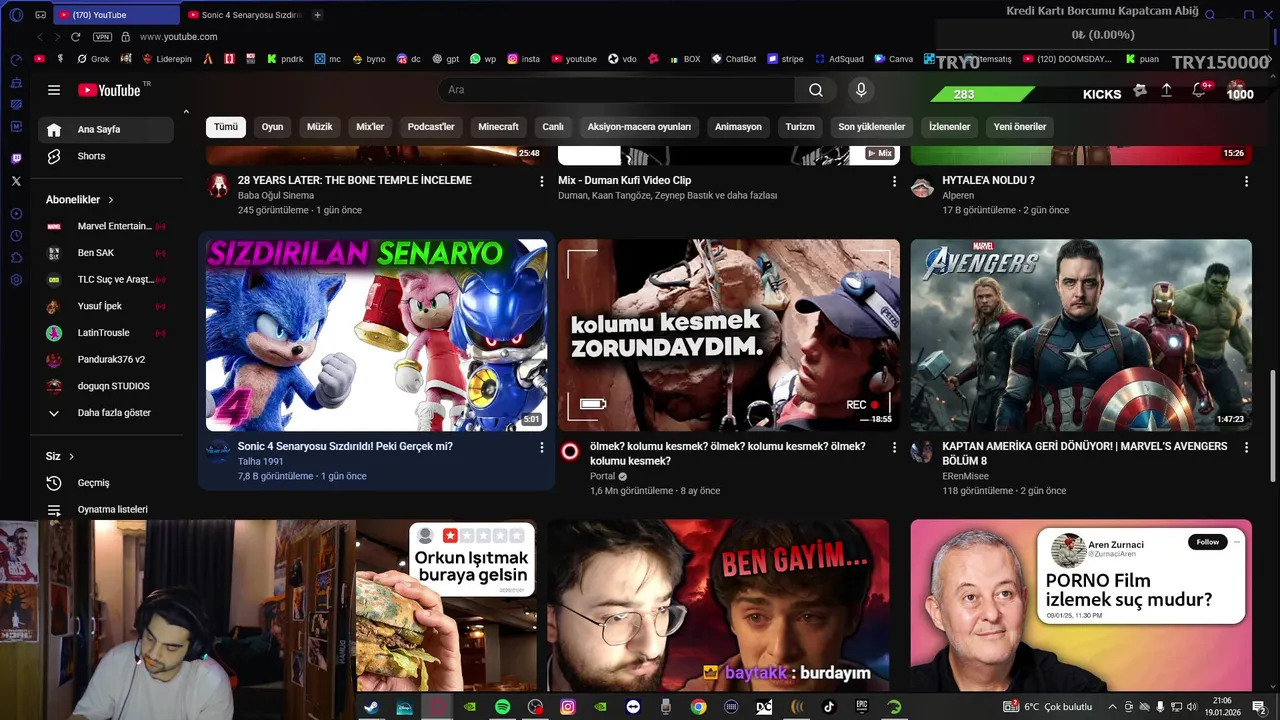Open options menu for Sonic 4 Senaryosu video
Screen dimensions: 1280x720
pos(542,447)
